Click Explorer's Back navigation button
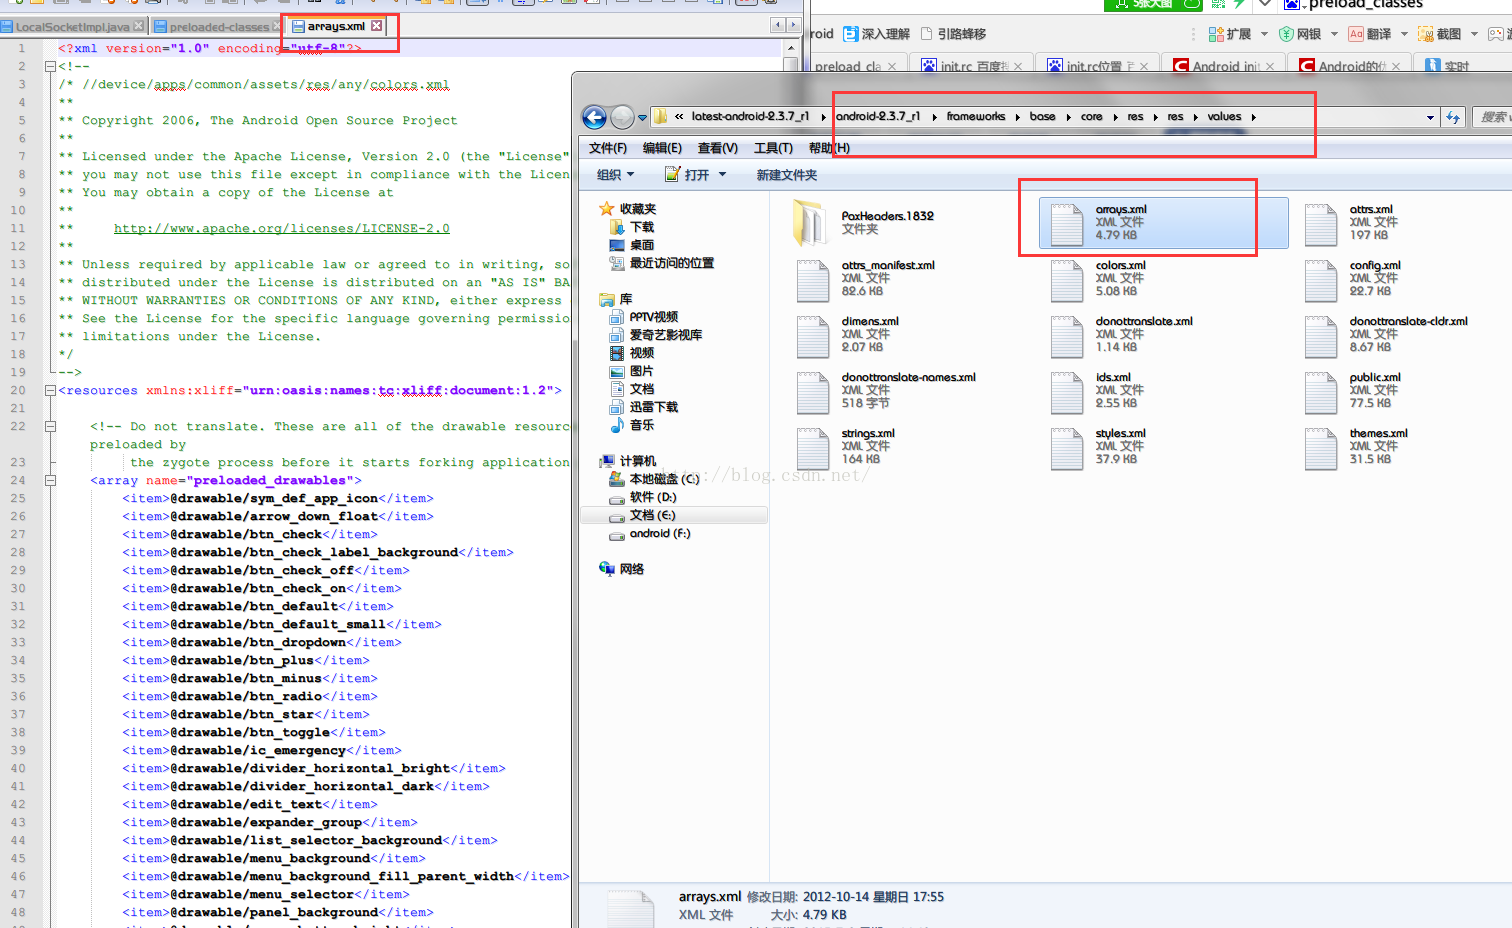 tap(594, 117)
